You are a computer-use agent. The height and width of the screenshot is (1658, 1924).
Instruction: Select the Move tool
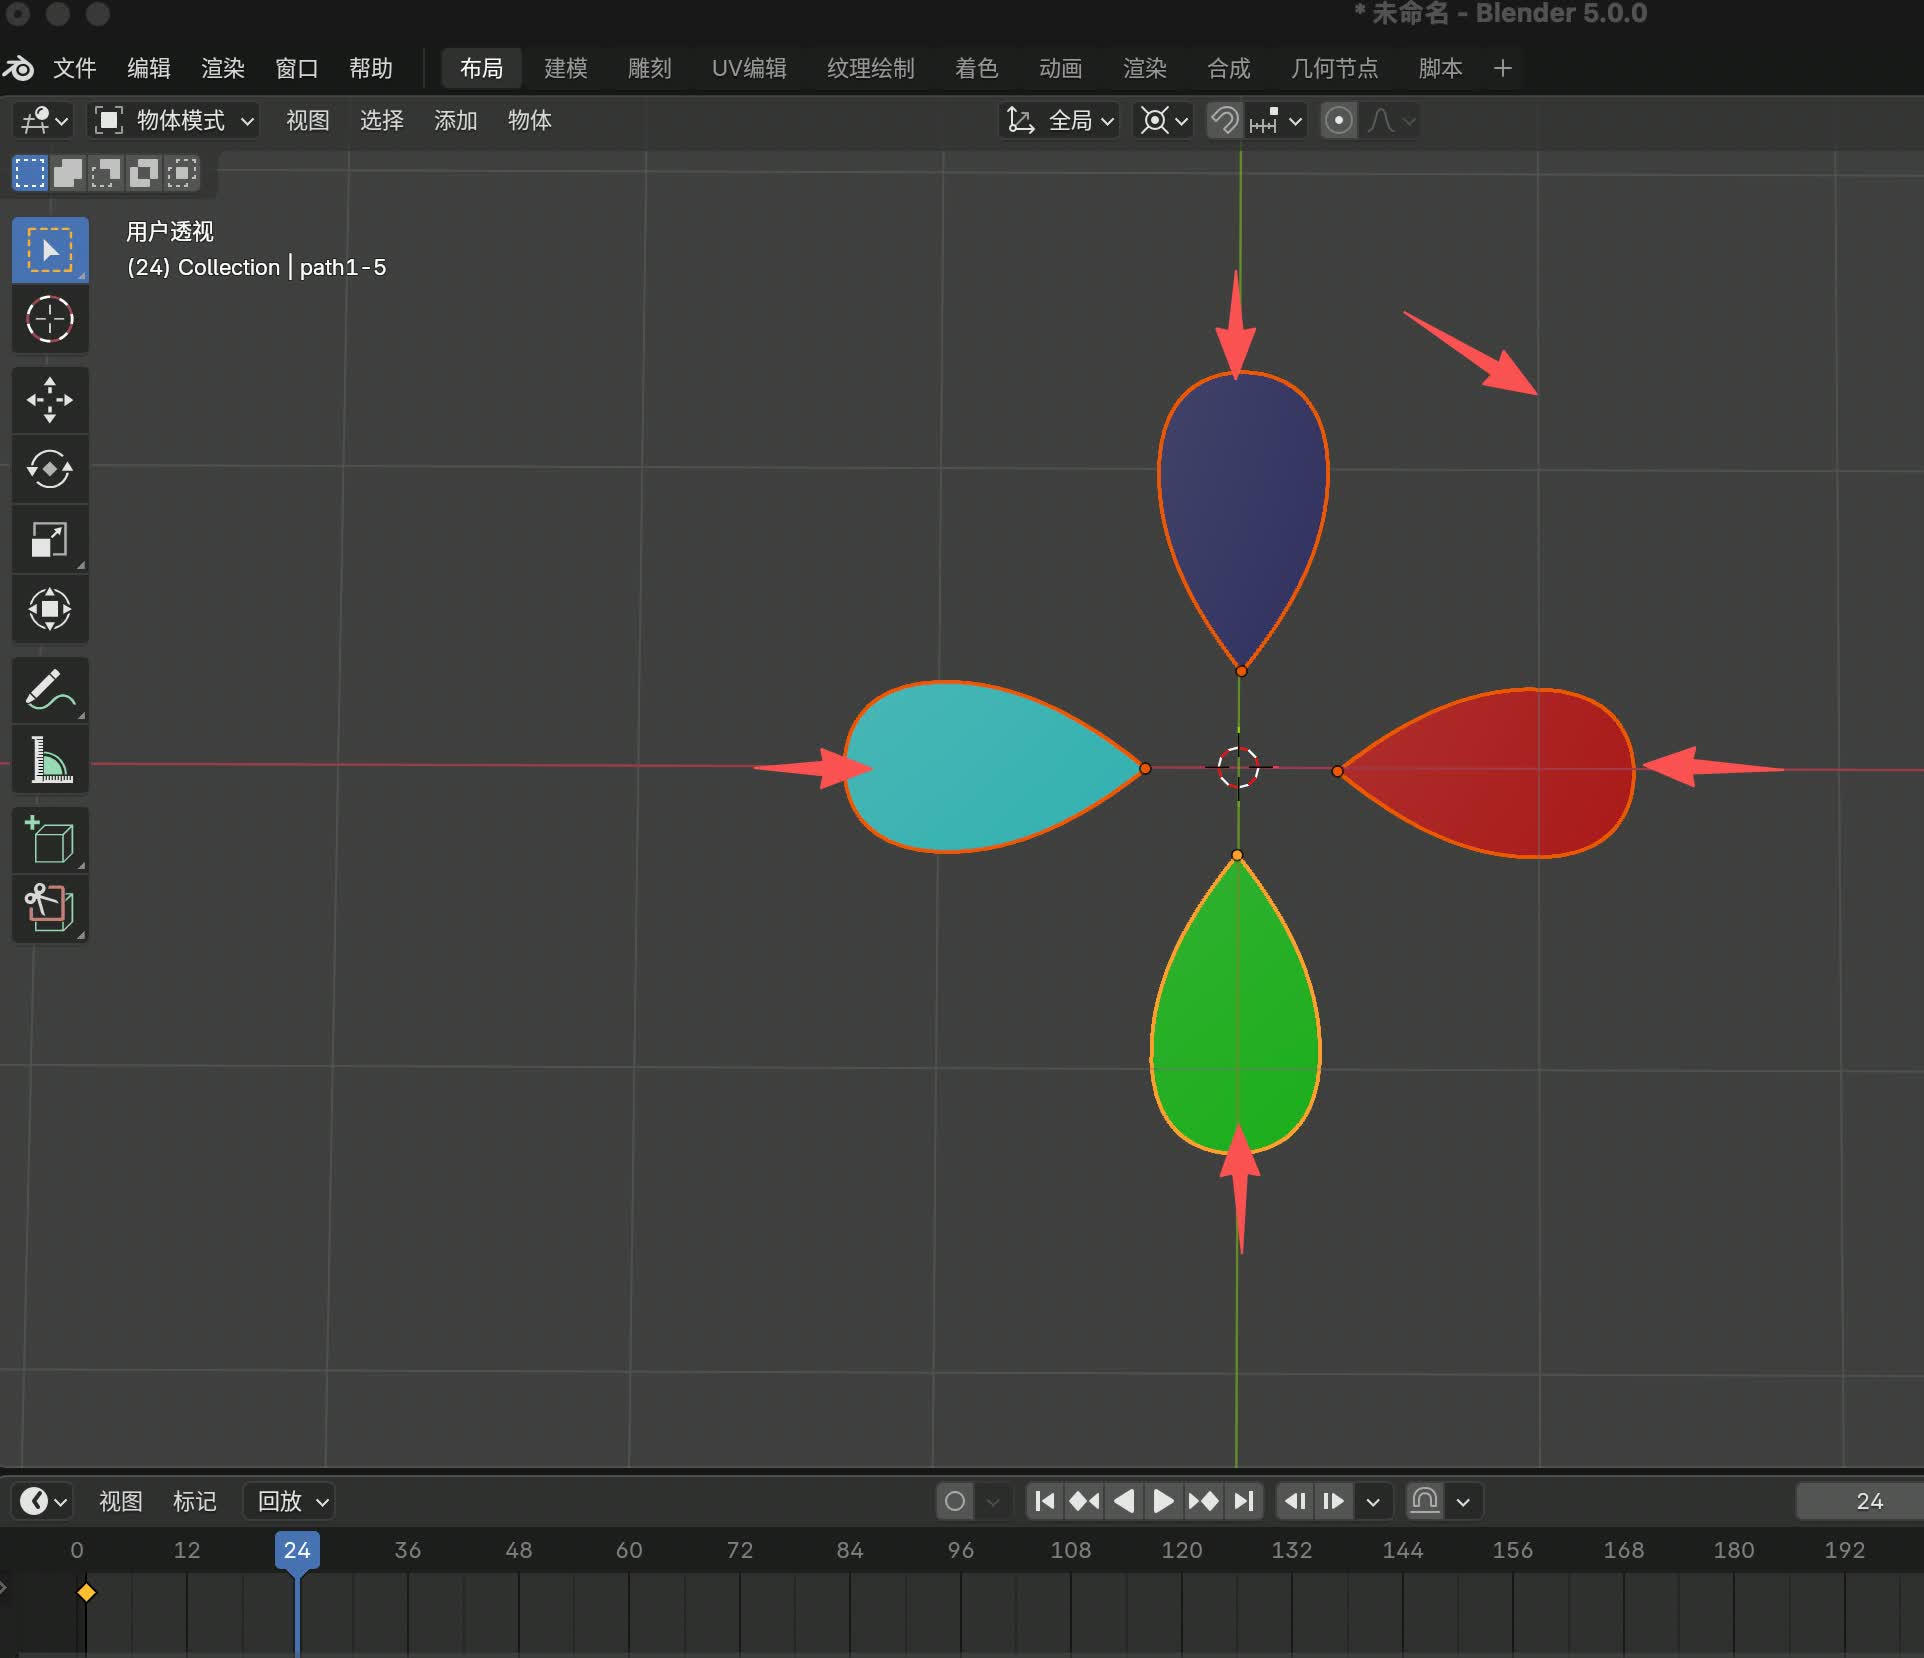tap(49, 400)
